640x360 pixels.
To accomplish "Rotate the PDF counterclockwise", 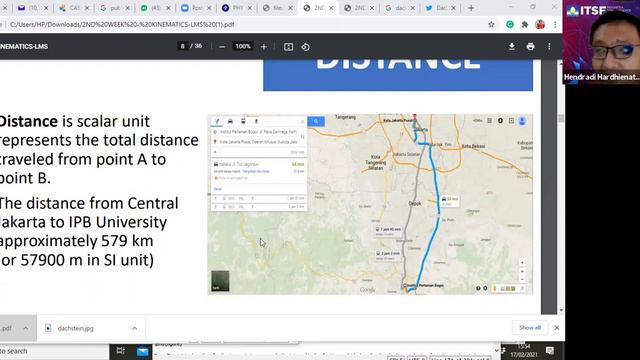I will click(305, 47).
